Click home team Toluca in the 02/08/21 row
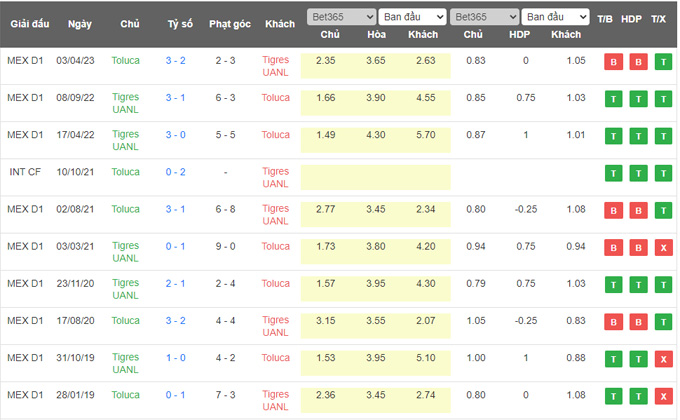This screenshot has width=680, height=420. coord(126,209)
